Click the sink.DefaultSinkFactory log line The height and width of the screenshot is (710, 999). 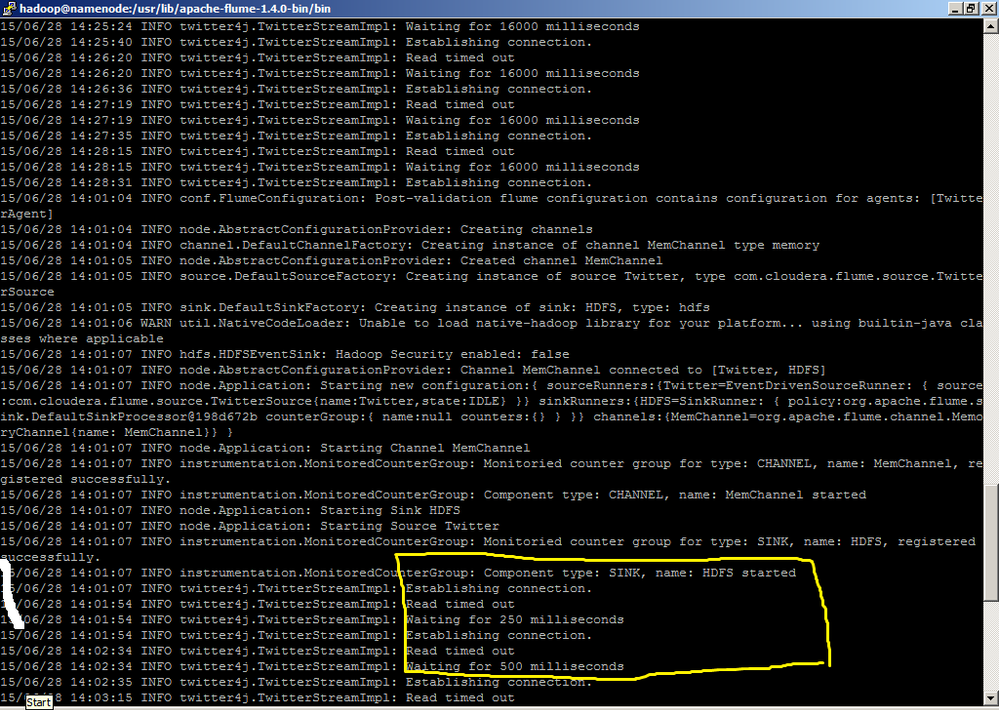click(355, 308)
